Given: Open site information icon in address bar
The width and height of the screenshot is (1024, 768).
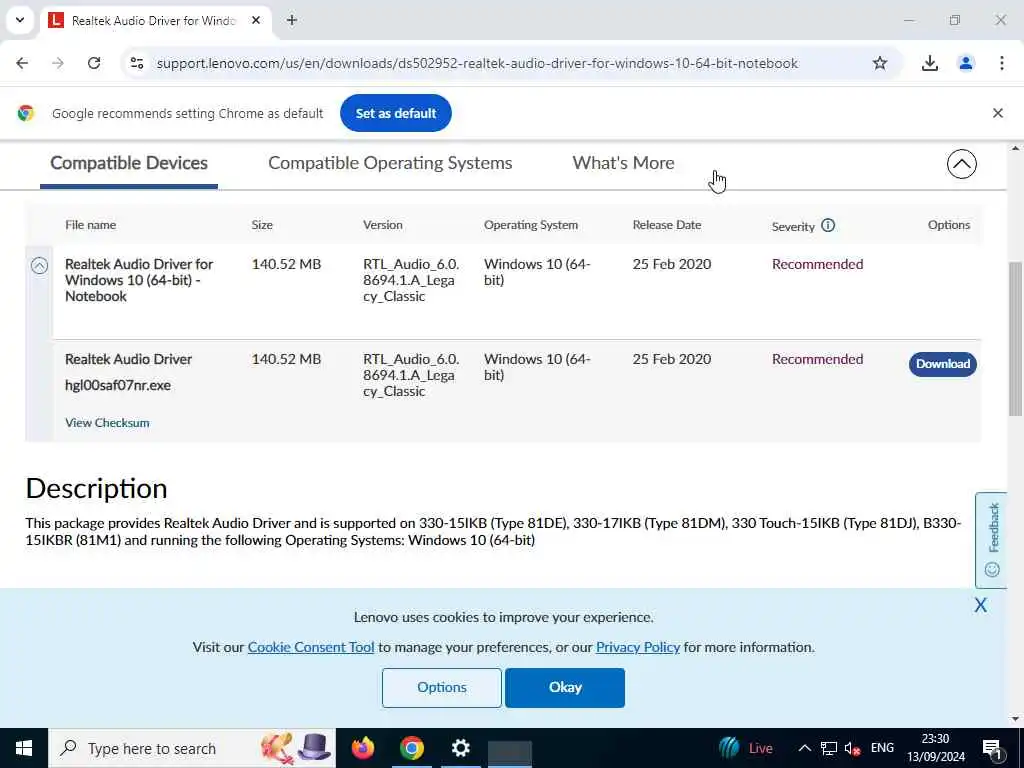Looking at the screenshot, I should point(136,63).
